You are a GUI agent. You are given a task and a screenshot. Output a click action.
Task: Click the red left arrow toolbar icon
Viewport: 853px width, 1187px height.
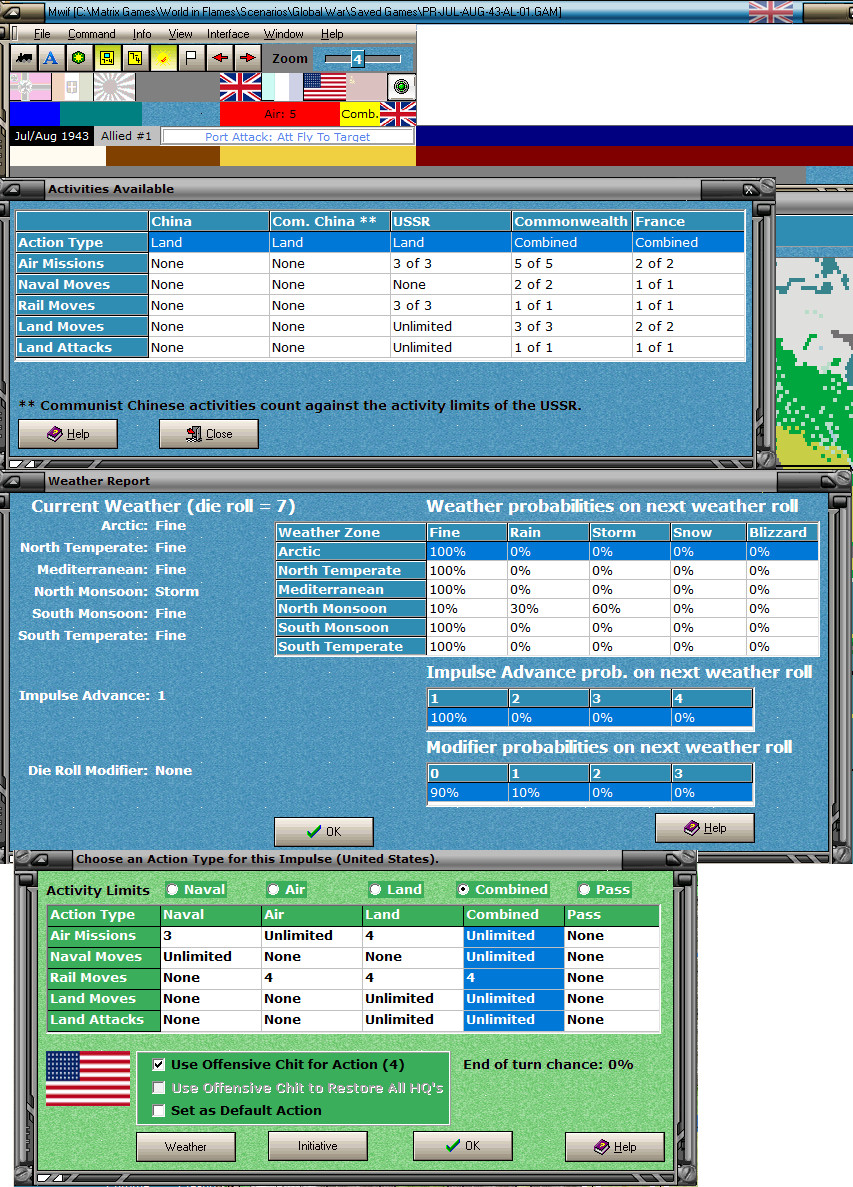point(219,58)
